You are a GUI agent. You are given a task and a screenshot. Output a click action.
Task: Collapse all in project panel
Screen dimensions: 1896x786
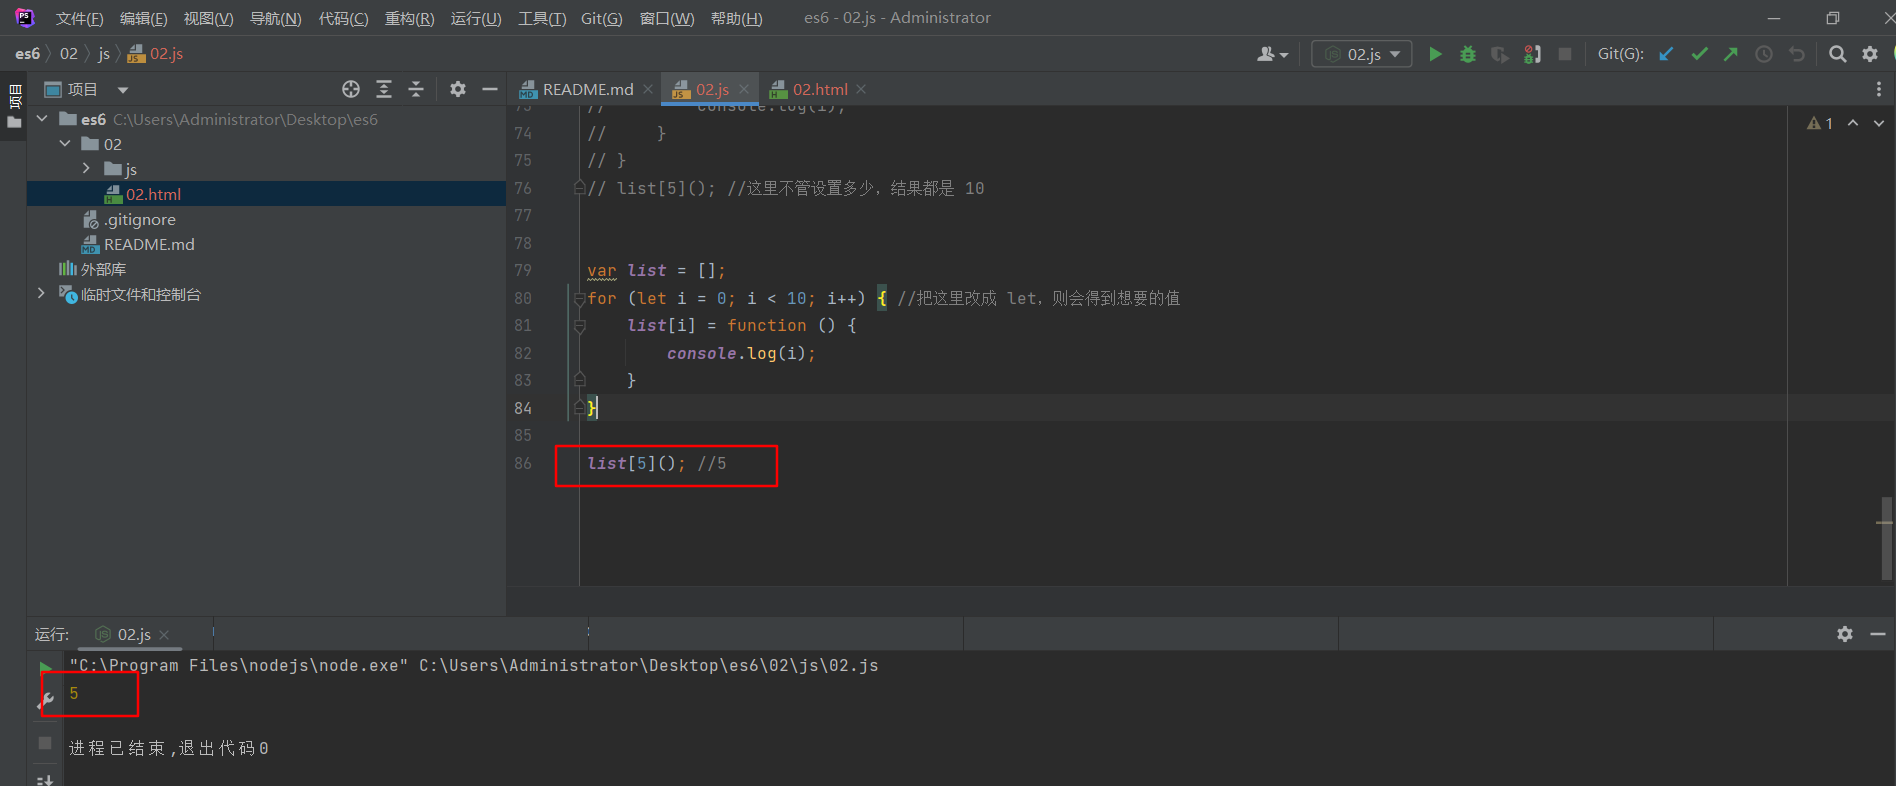click(416, 89)
